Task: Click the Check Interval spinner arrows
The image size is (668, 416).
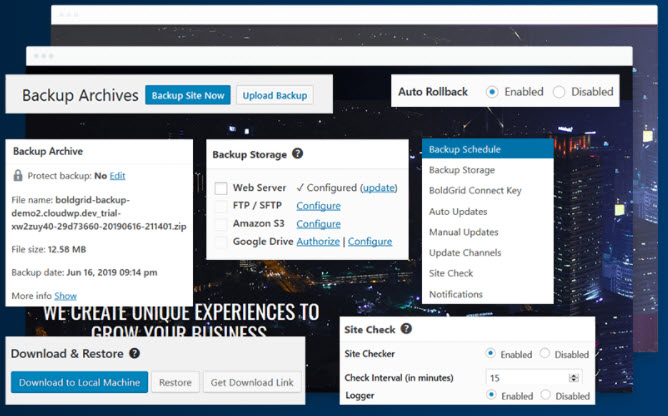Action: coord(573,378)
